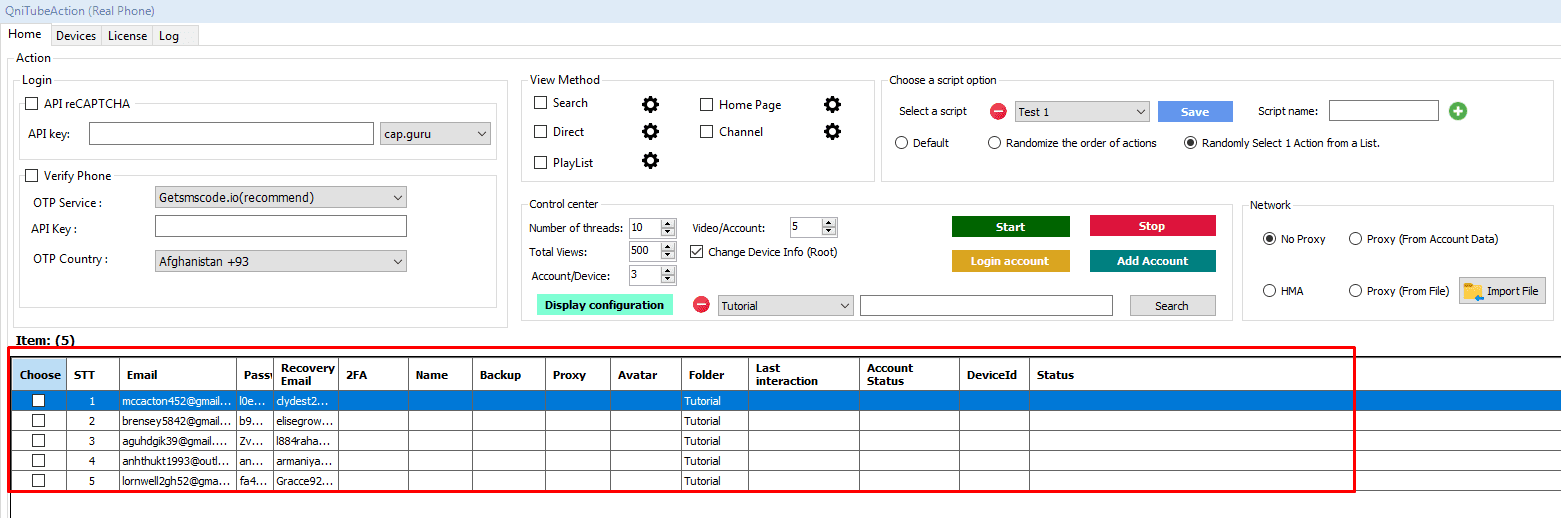The height and width of the screenshot is (518, 1561).
Task: Click the Search button in Control center
Action: click(1172, 306)
